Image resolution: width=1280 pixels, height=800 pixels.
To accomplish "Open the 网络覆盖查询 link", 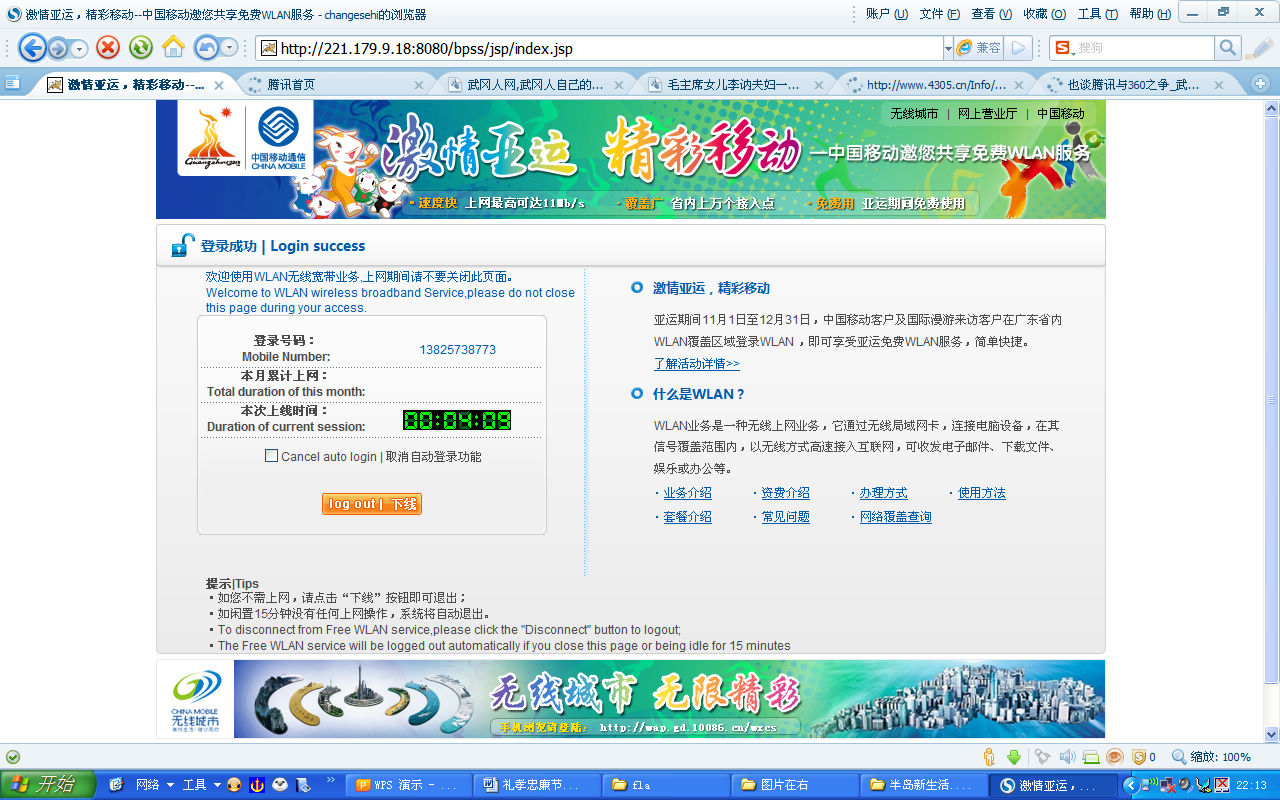I will (x=895, y=517).
